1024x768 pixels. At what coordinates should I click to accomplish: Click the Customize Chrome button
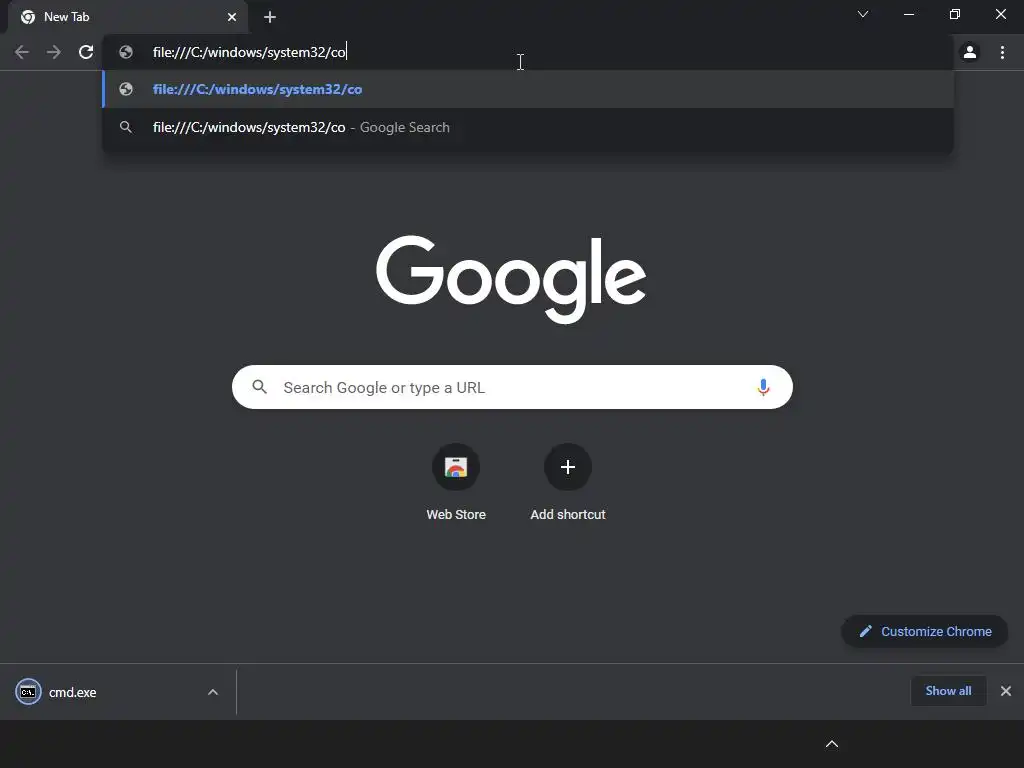(x=924, y=632)
